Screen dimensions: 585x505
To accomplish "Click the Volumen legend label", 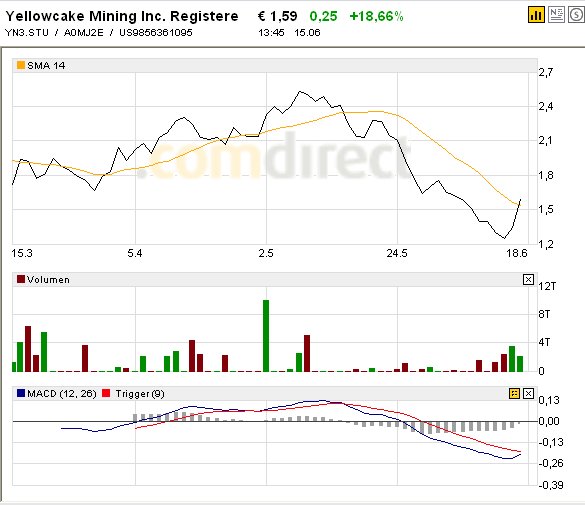I will click(49, 280).
